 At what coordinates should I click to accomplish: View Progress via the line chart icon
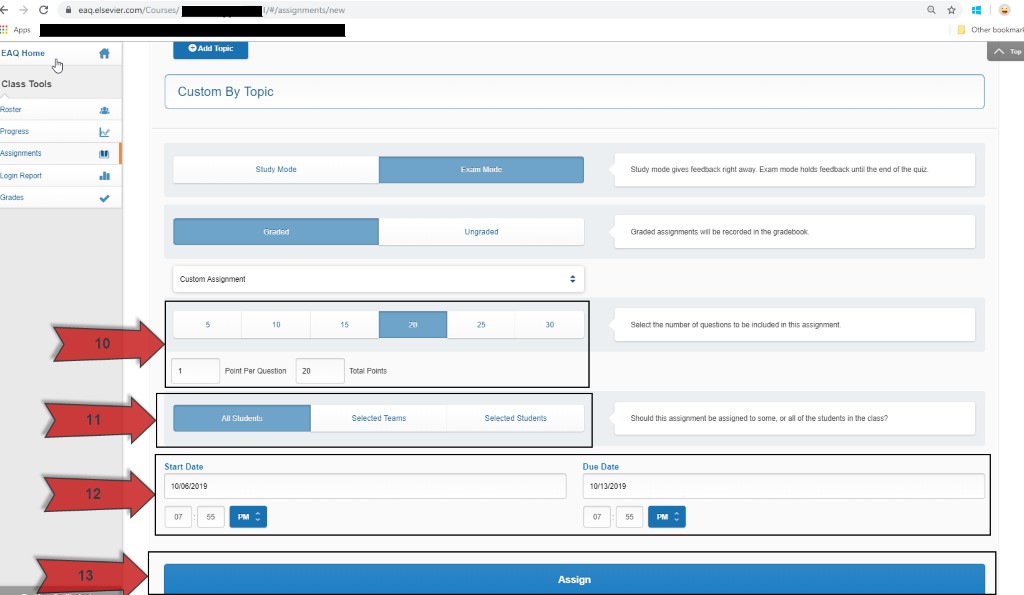click(x=104, y=131)
